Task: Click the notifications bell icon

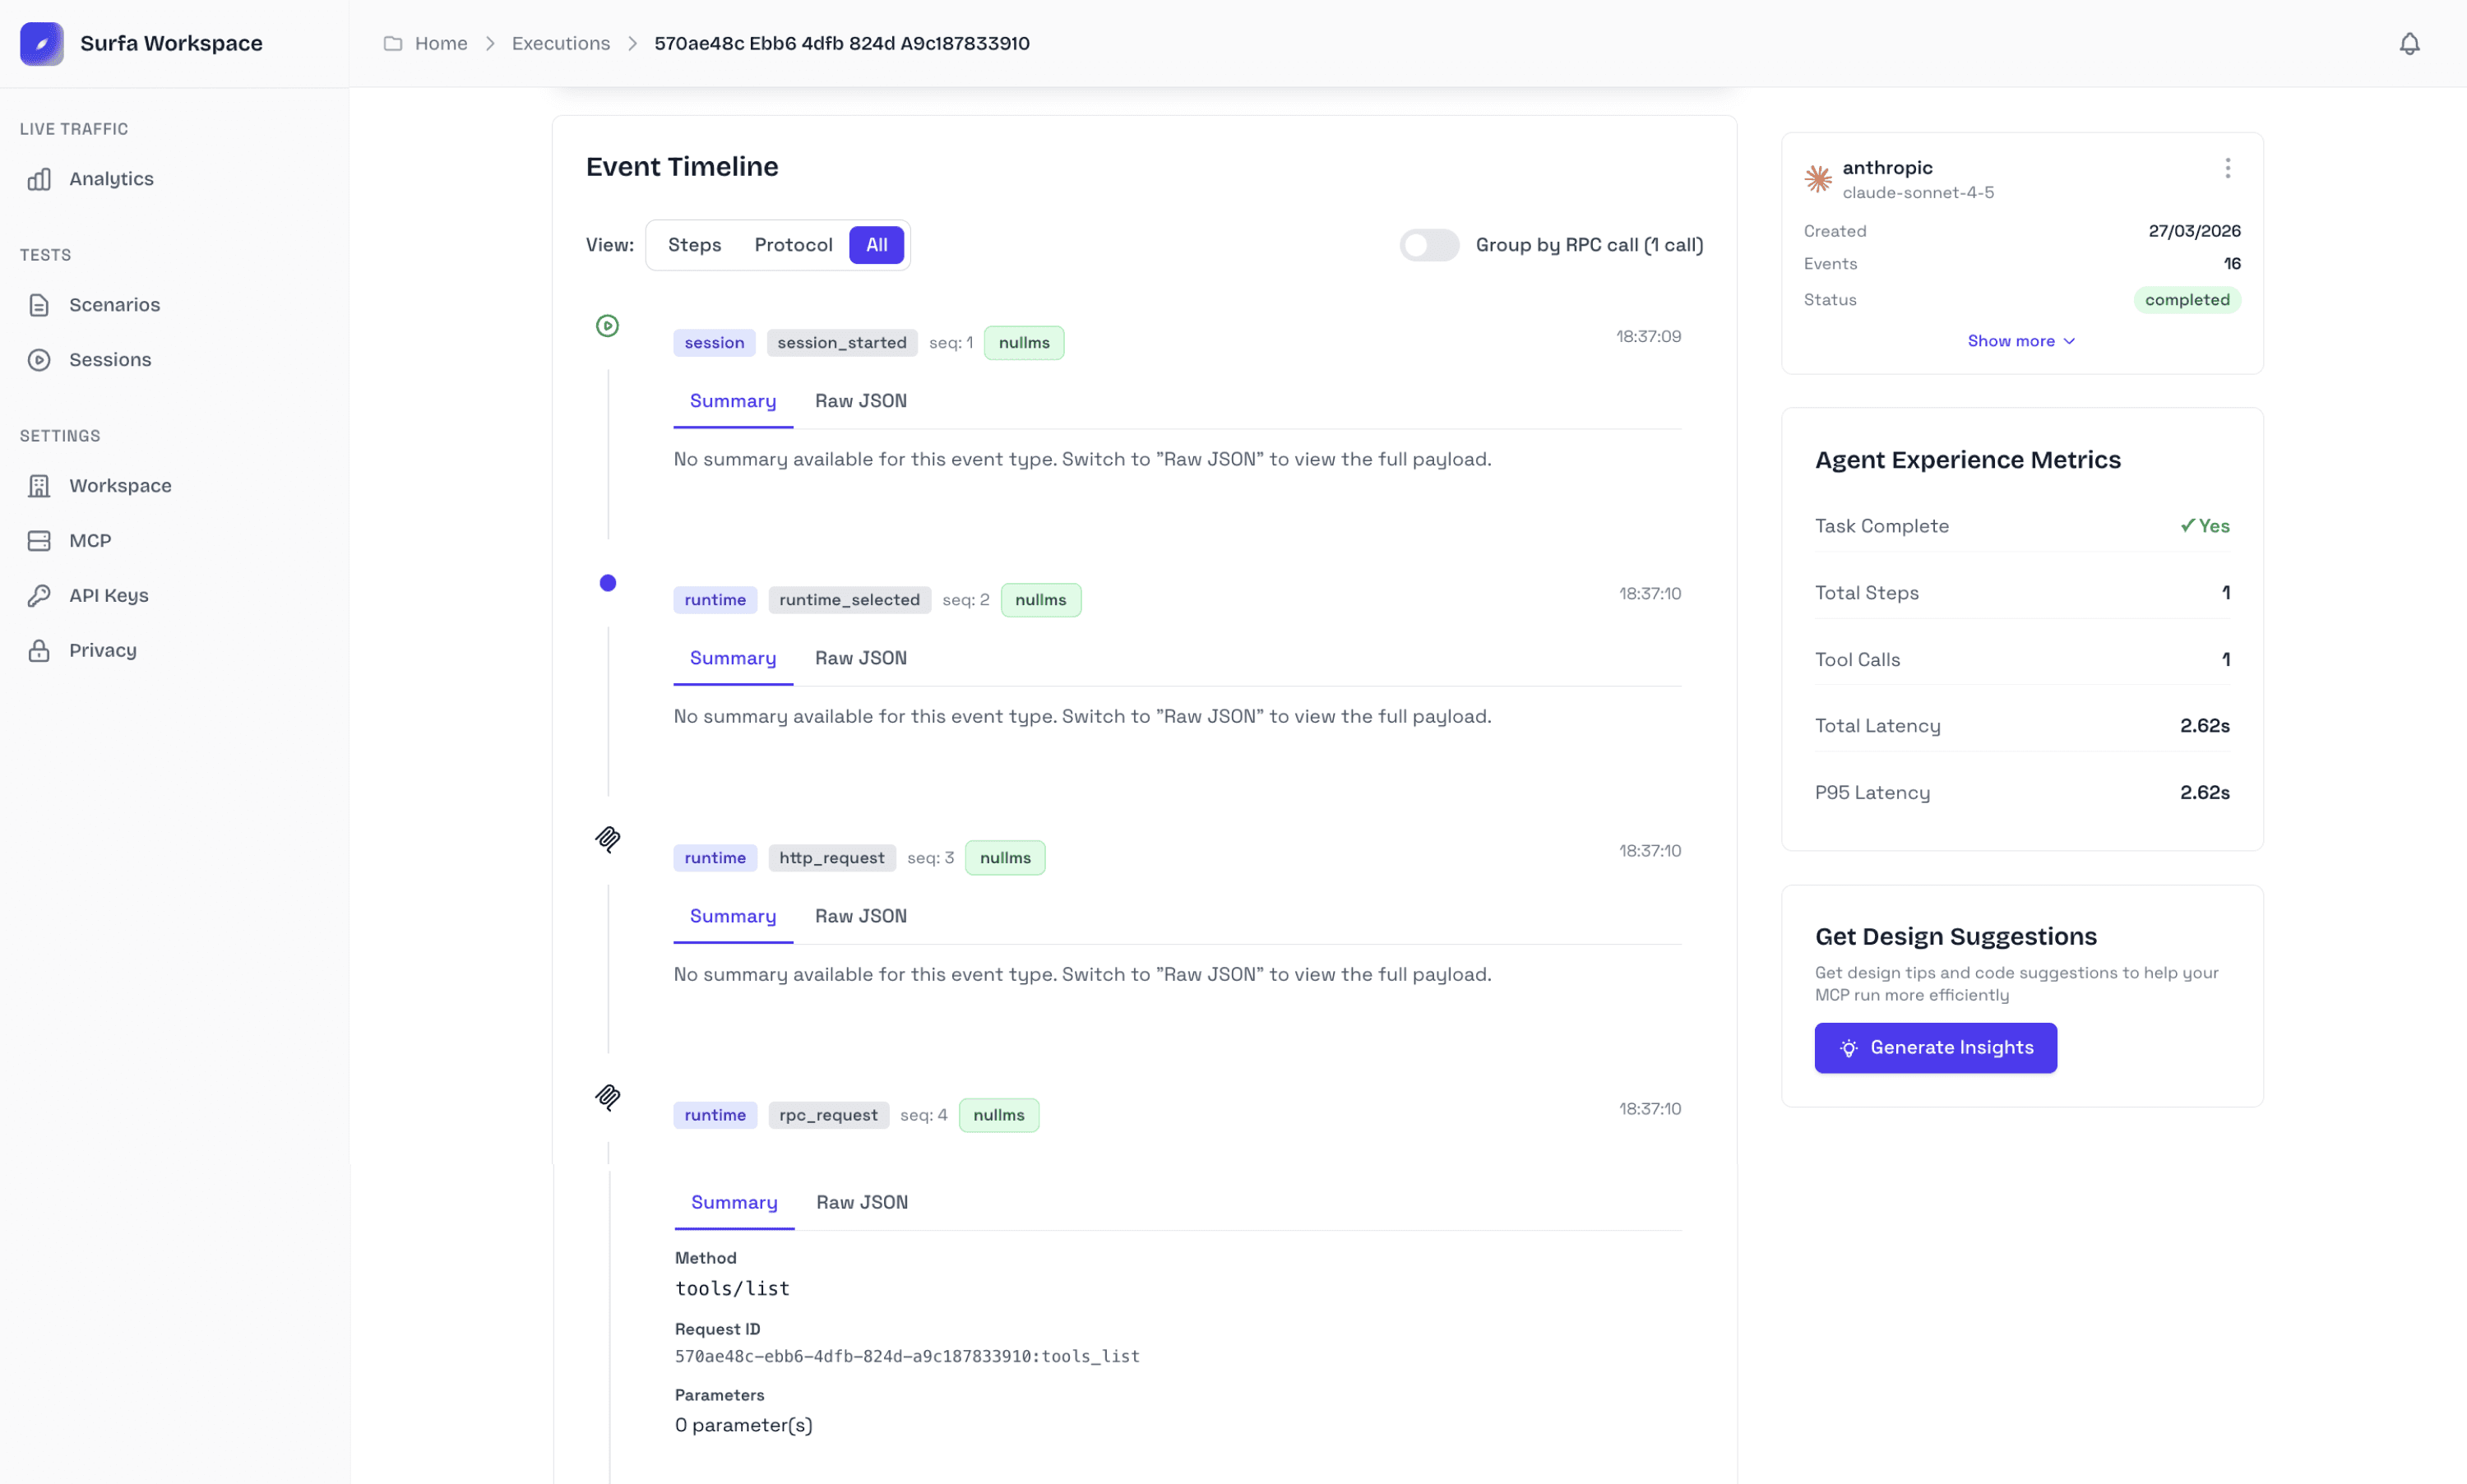Action: (x=2409, y=43)
